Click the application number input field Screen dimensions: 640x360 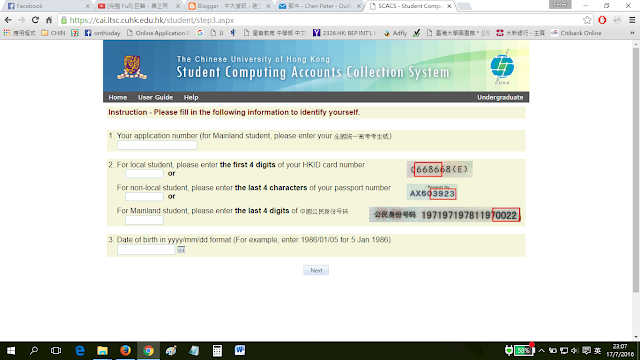pos(157,145)
